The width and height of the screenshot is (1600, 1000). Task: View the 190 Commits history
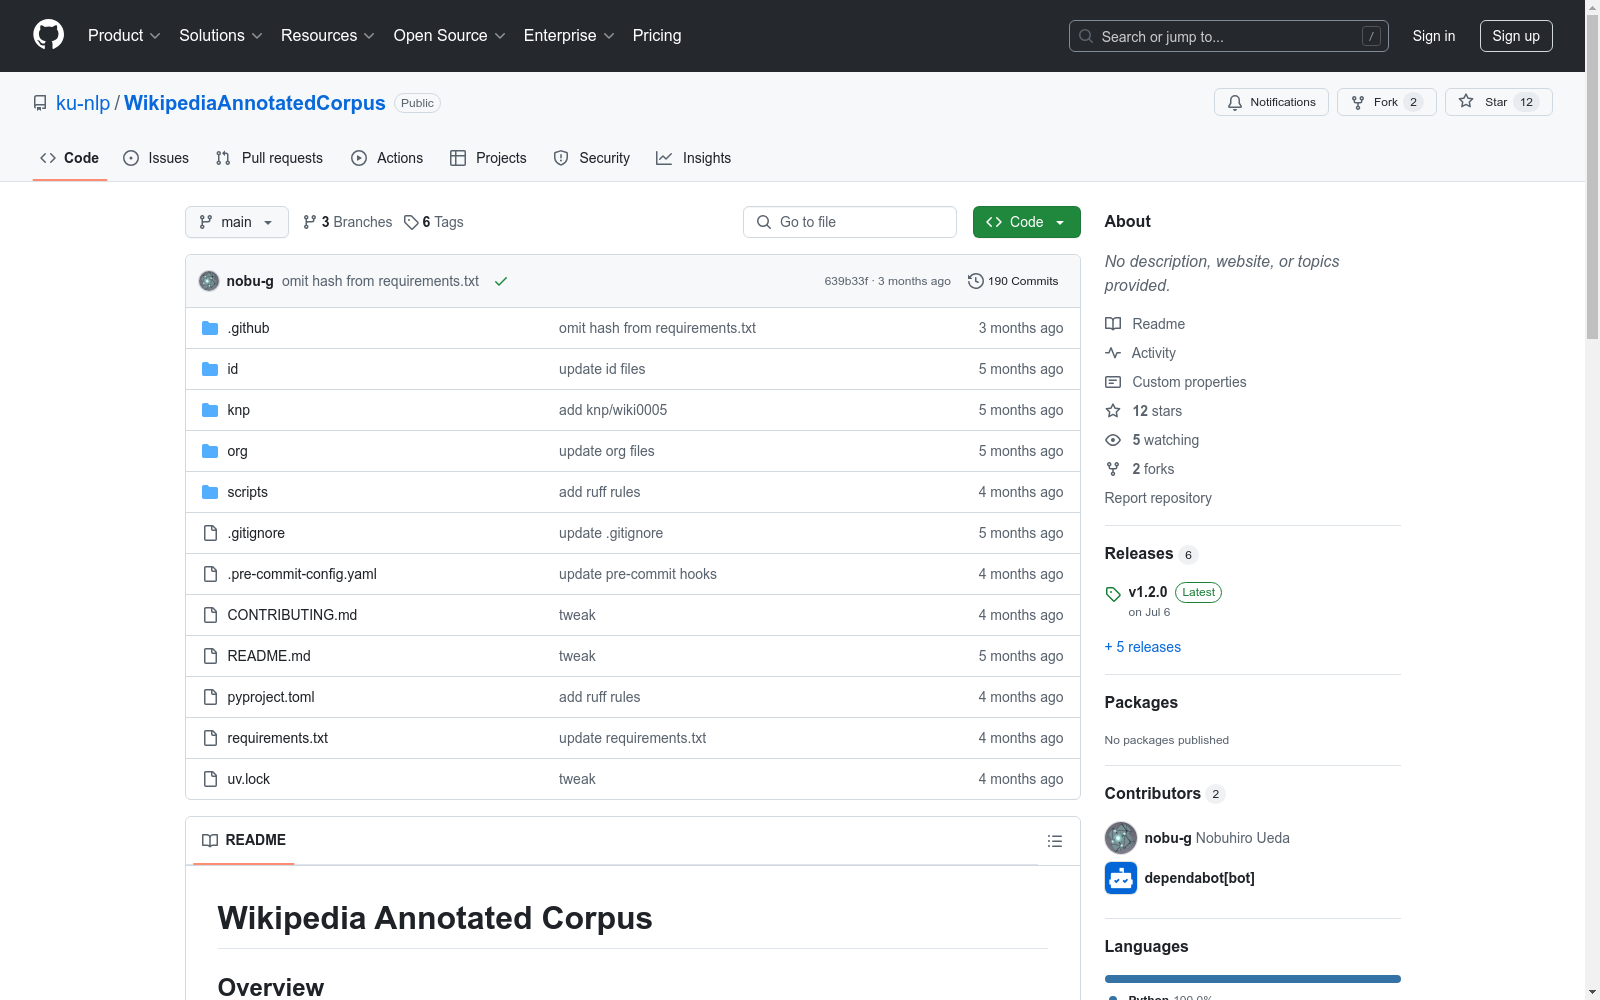click(x=1013, y=281)
